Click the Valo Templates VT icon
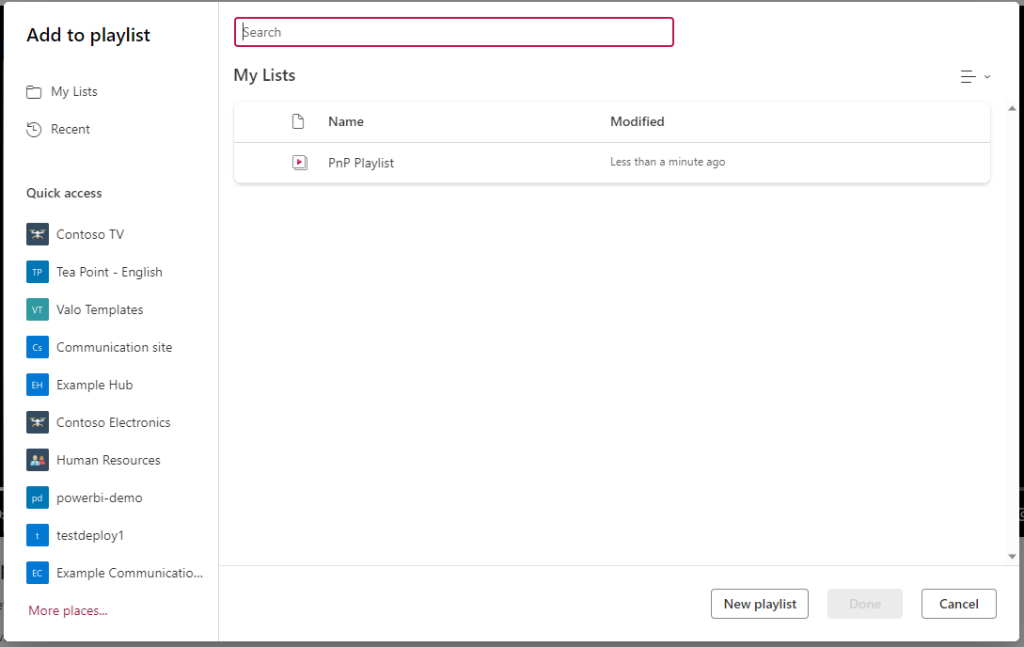This screenshot has height=647, width=1024. [x=37, y=309]
